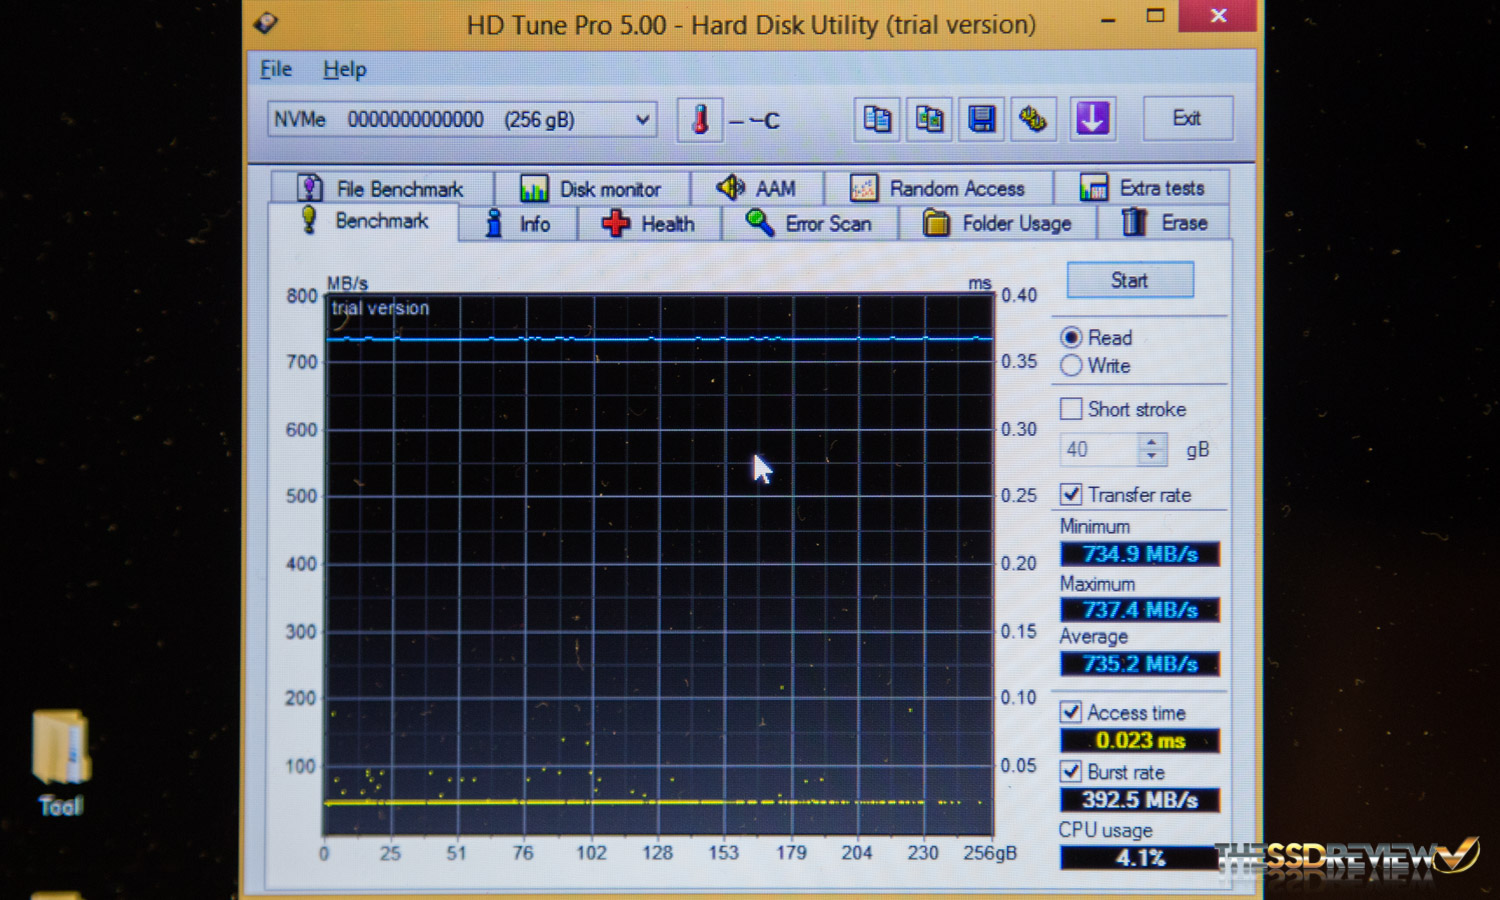Click the HD Tune title bar app icon
The height and width of the screenshot is (900, 1500).
point(266,22)
